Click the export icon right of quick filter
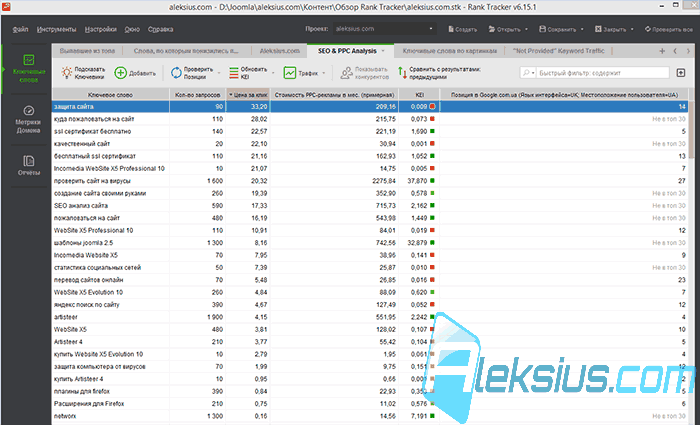The image size is (700, 425). point(681,72)
